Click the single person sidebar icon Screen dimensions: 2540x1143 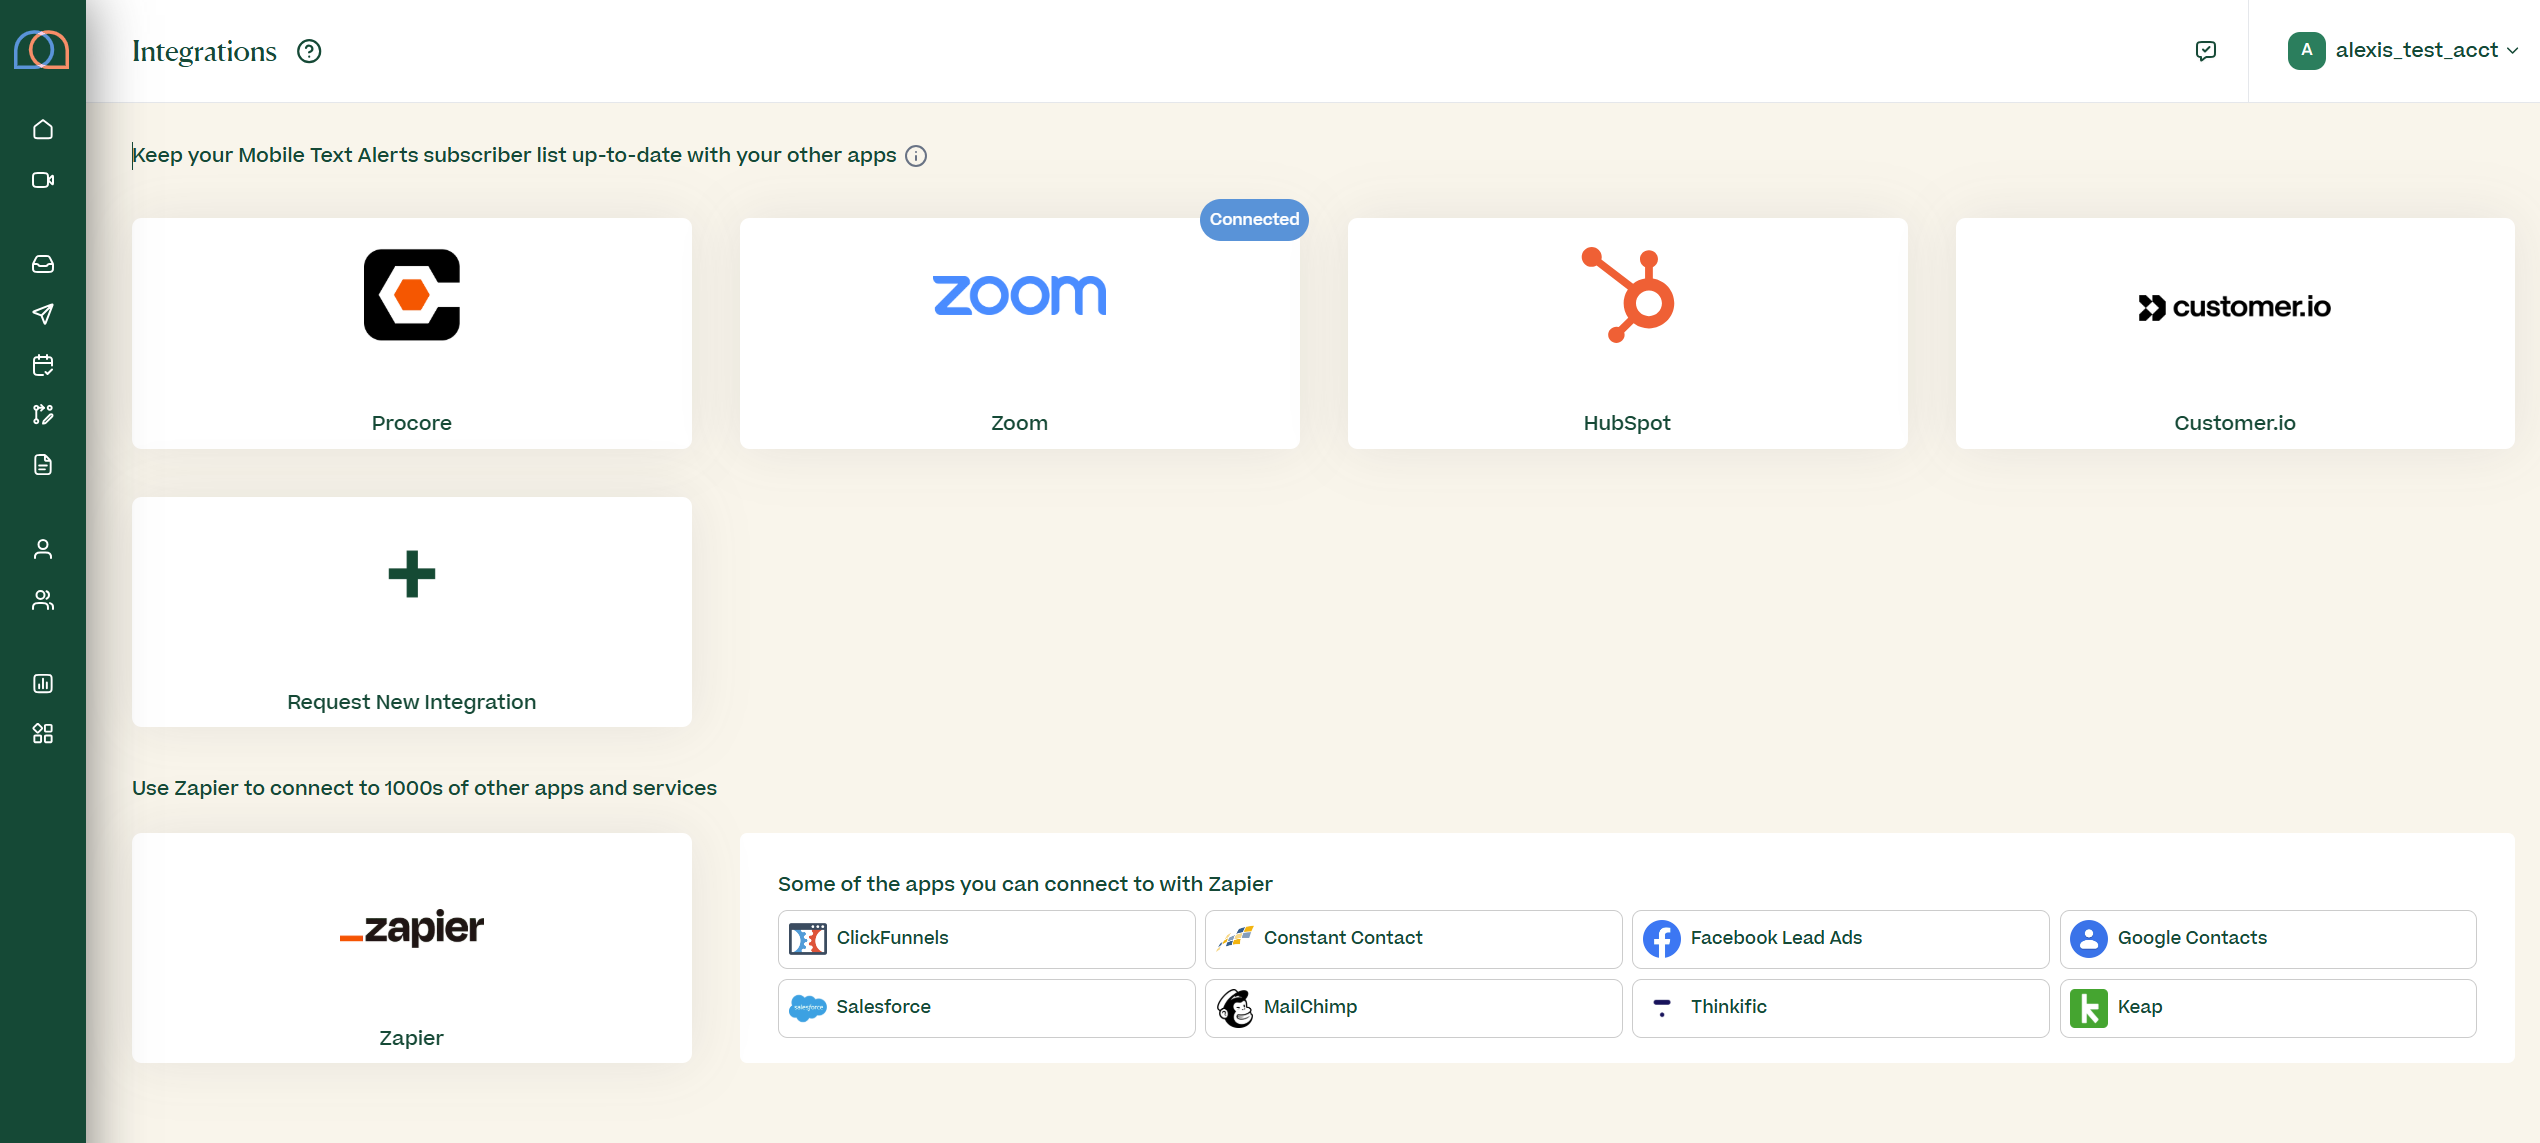(x=43, y=549)
